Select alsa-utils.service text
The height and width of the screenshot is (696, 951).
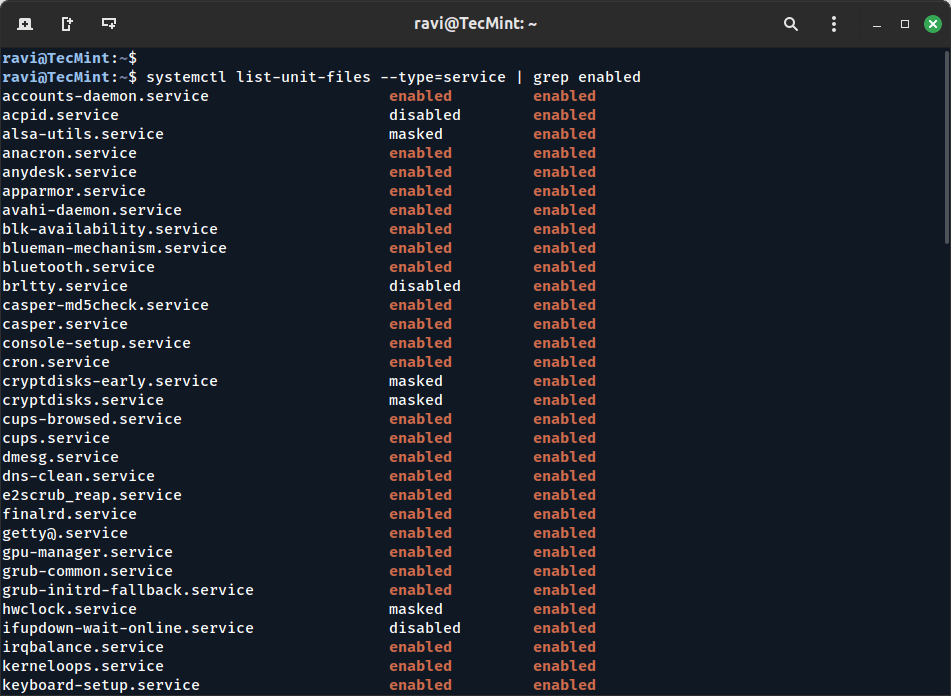pyautogui.click(x=83, y=134)
